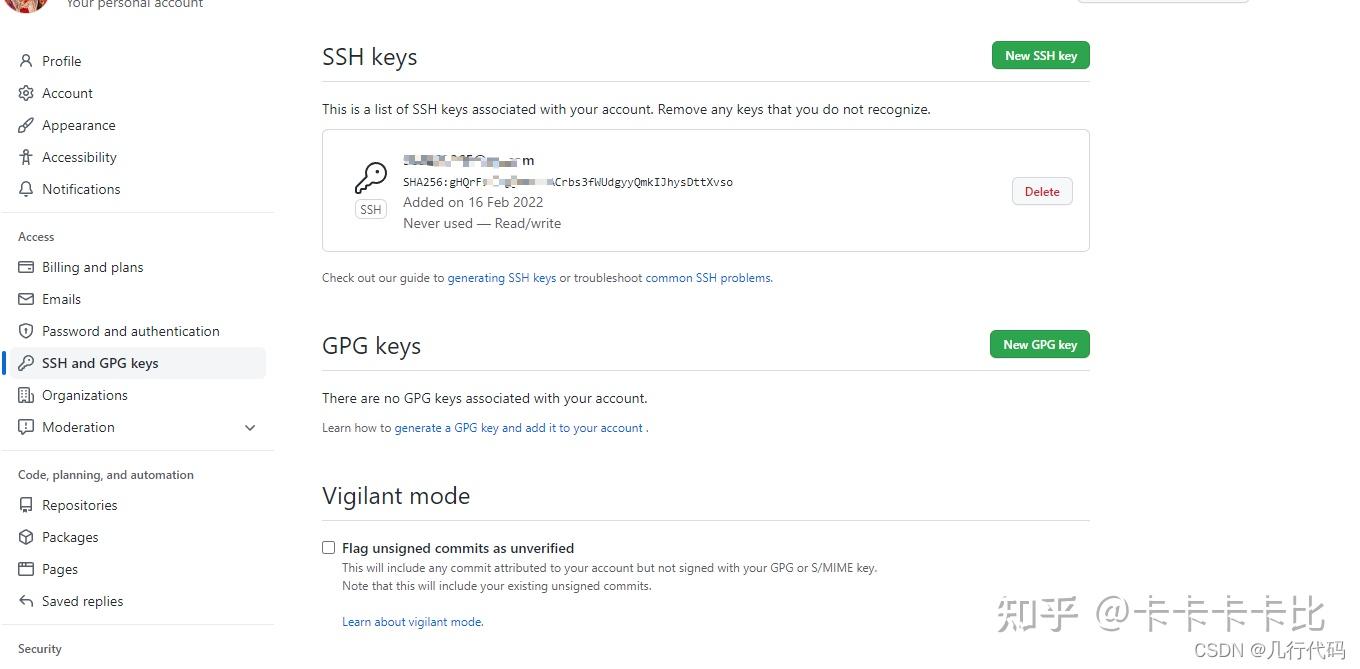Enable Flag unsigned commits as unverified
The height and width of the screenshot is (669, 1360).
pyautogui.click(x=328, y=547)
